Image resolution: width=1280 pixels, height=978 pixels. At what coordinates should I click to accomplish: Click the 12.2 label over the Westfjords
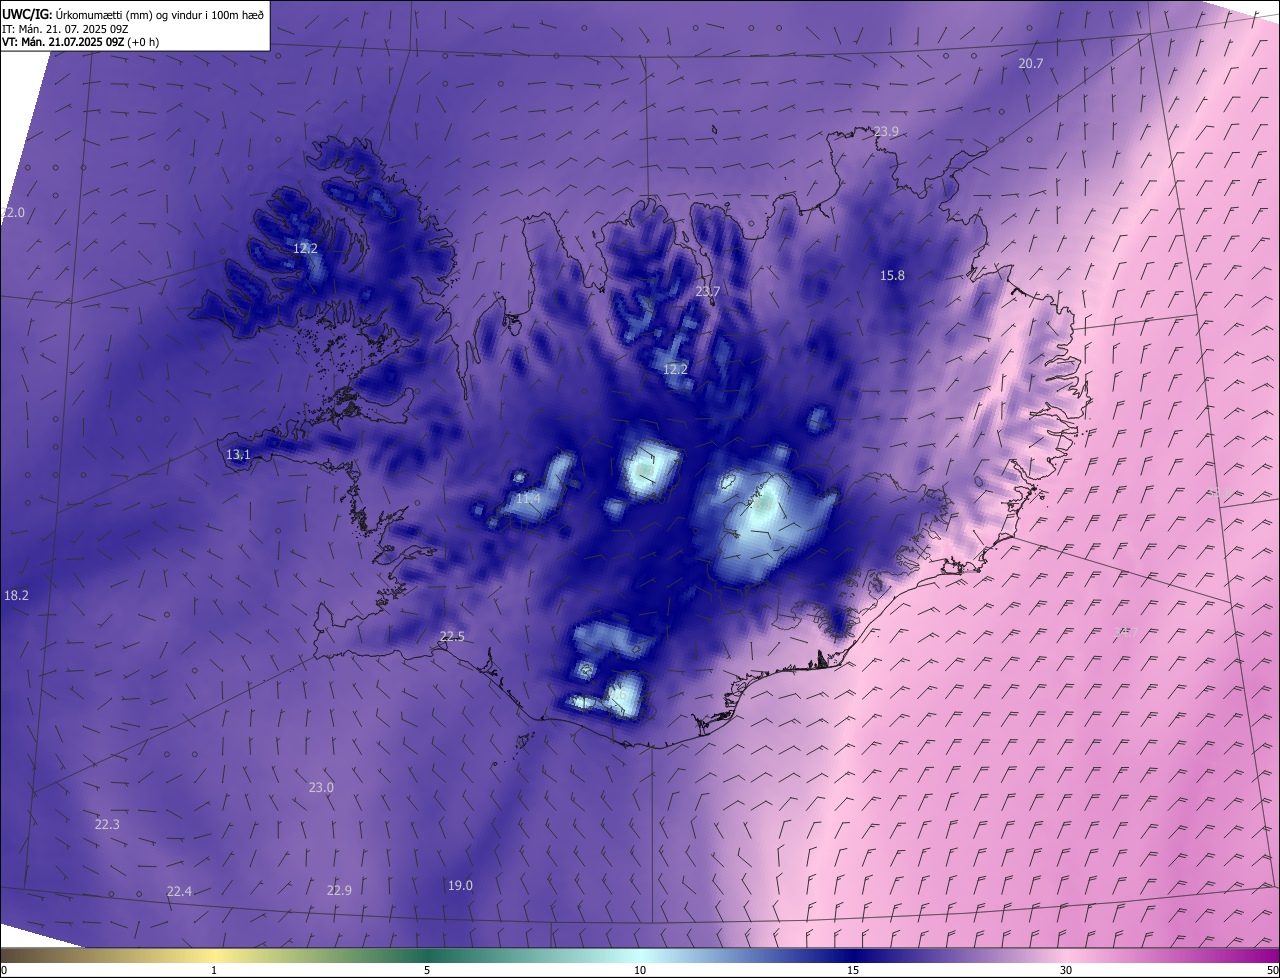305,248
